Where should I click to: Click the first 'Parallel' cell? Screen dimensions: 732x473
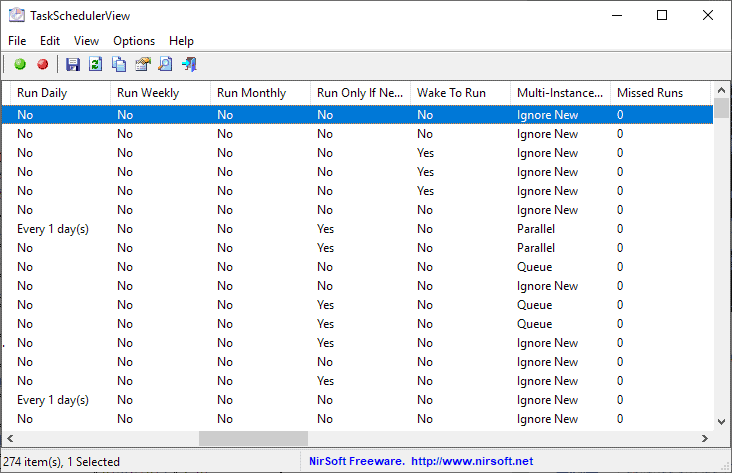536,229
